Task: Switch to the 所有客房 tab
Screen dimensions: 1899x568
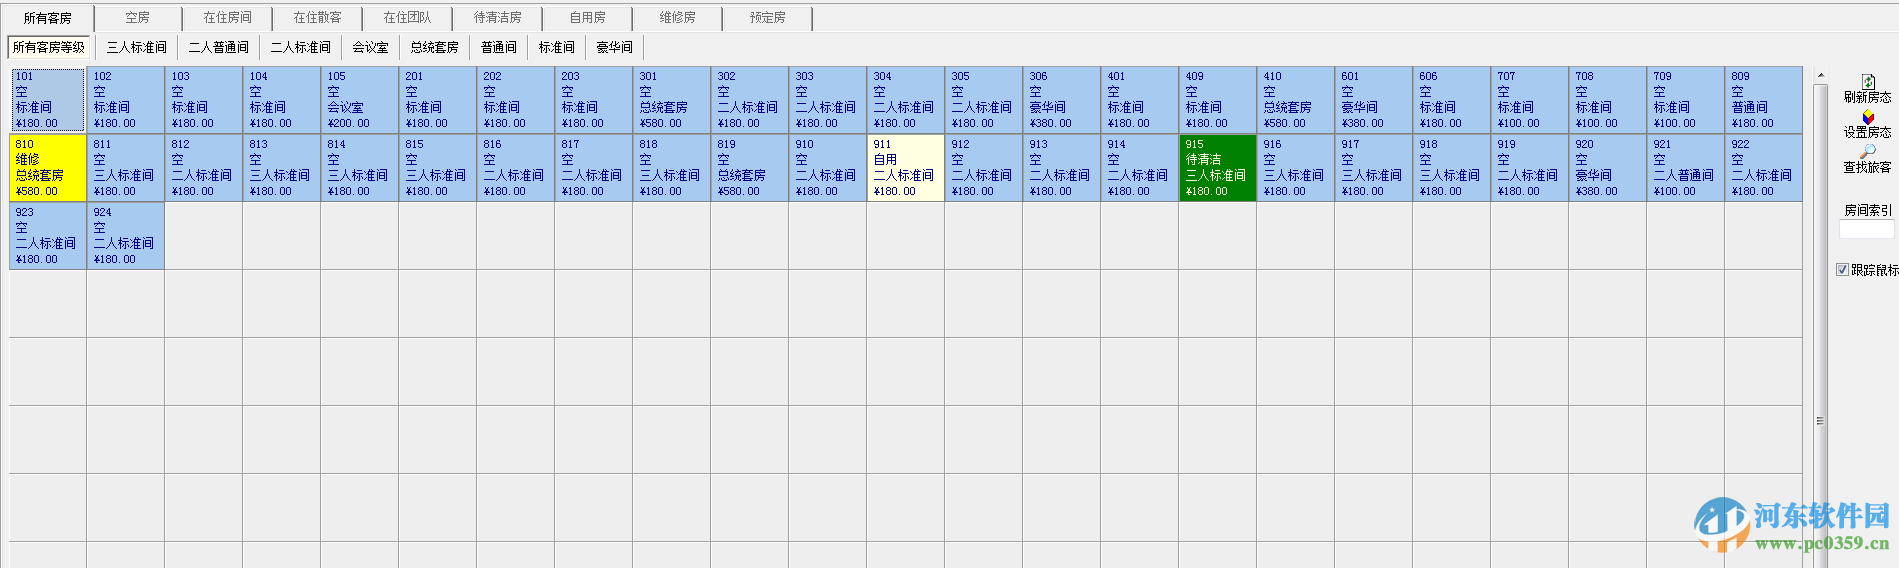Action: (48, 18)
